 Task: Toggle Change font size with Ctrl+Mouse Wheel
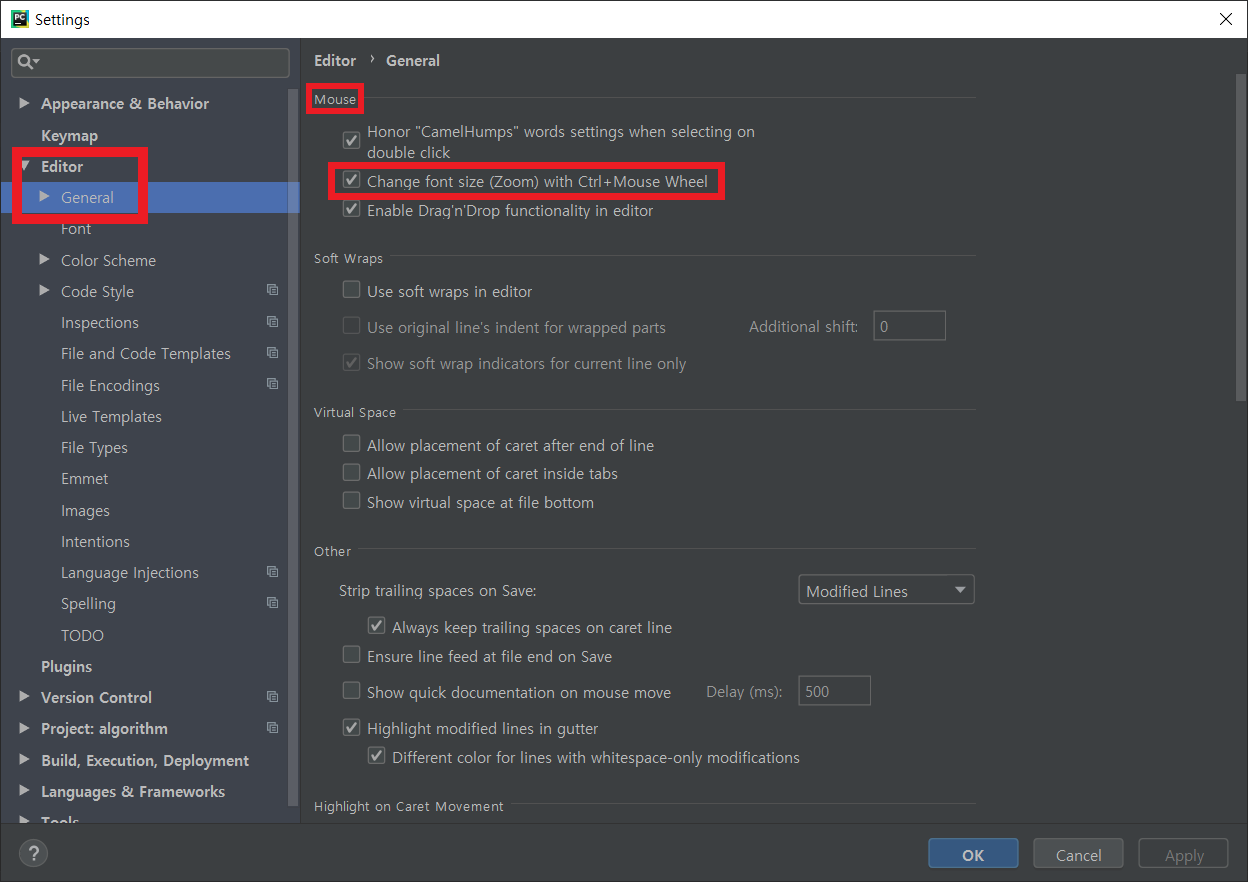click(351, 181)
